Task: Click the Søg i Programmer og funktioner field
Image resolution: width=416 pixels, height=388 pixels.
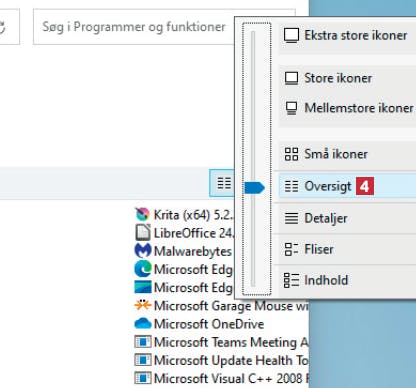Action: [x=133, y=27]
